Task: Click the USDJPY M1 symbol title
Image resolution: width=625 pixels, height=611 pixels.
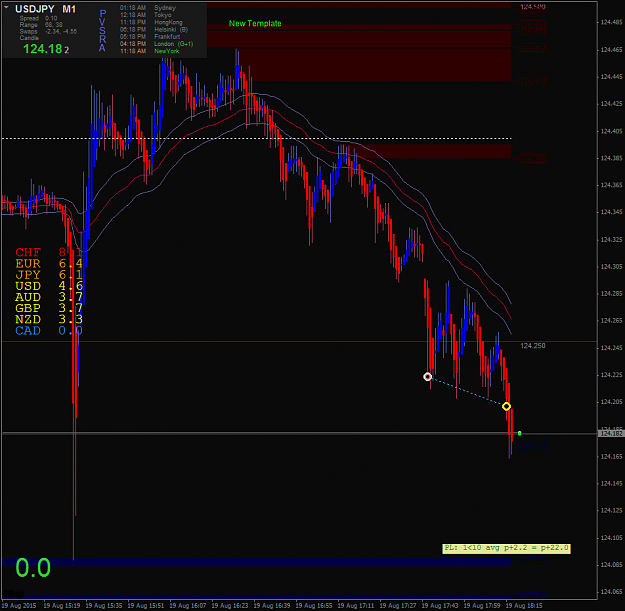Action: (45, 9)
